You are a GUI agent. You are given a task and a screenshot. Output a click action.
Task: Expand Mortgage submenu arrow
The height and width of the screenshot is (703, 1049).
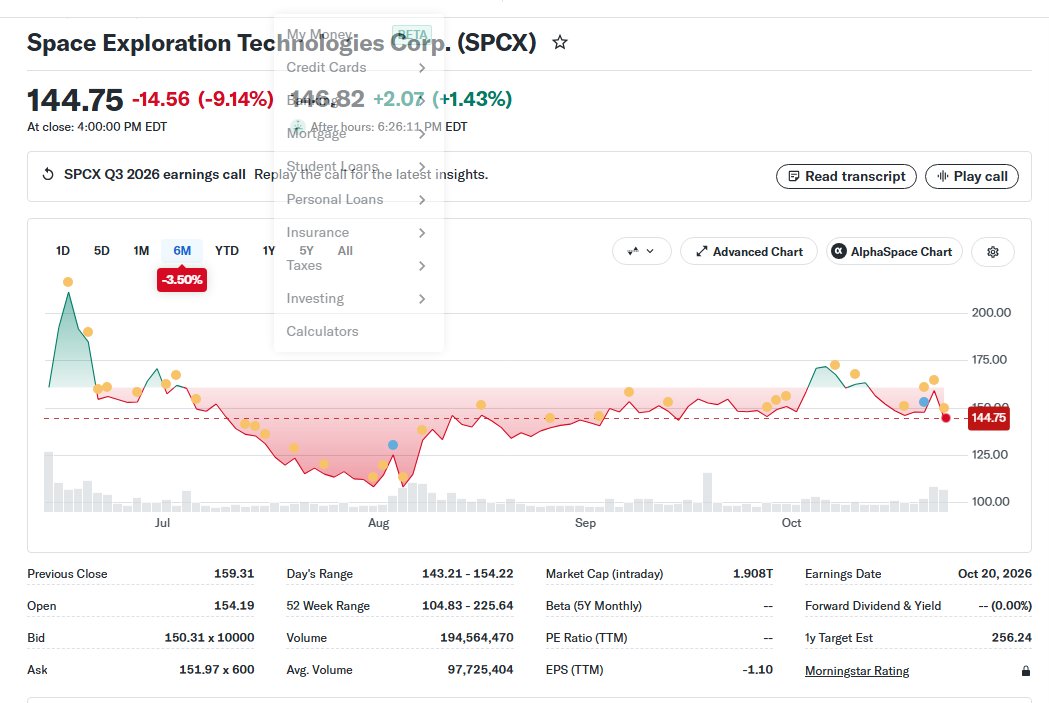pyautogui.click(x=421, y=133)
